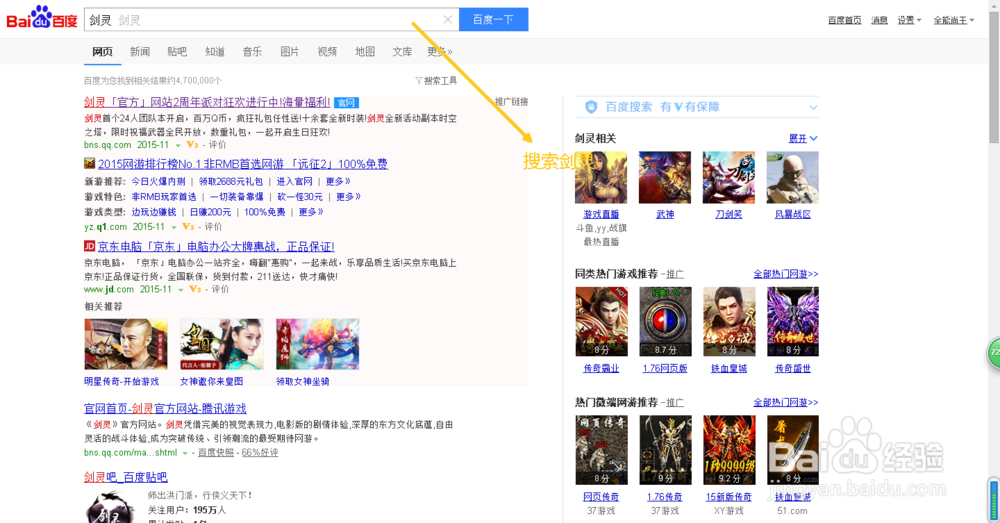Click 铁血皇城 link
The image size is (1000, 523).
pos(728,369)
